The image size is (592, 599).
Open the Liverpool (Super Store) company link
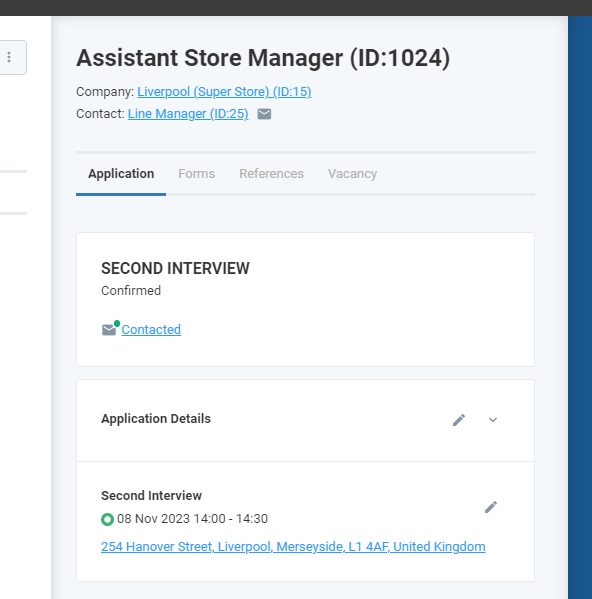click(x=224, y=92)
